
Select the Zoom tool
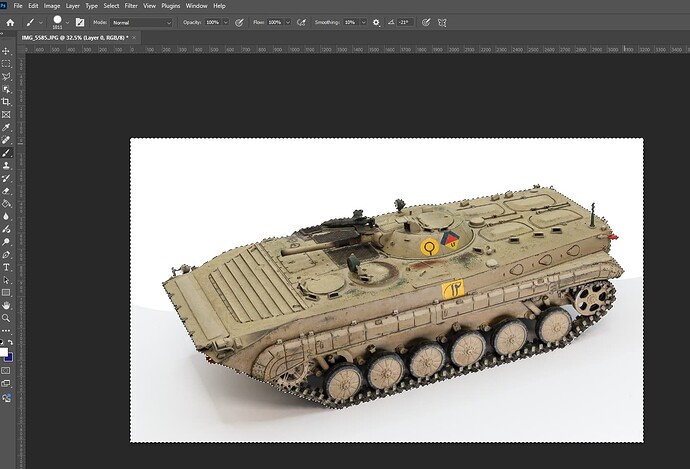tap(6, 318)
